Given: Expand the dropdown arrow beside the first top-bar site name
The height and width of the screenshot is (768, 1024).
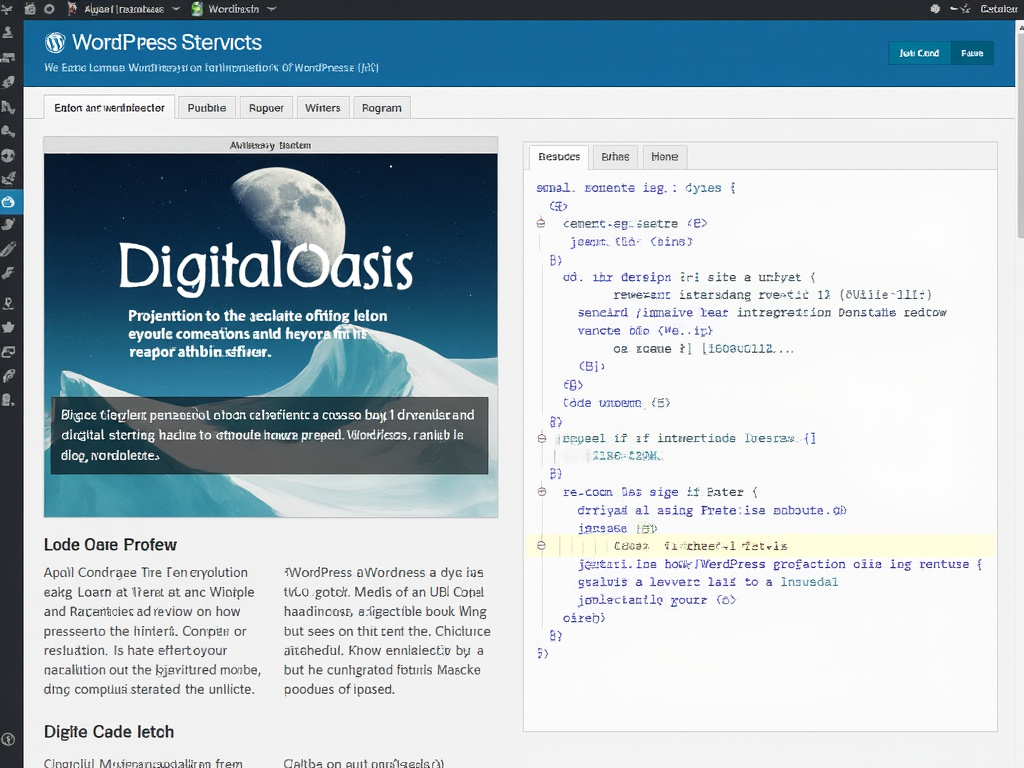Looking at the screenshot, I should point(176,9).
